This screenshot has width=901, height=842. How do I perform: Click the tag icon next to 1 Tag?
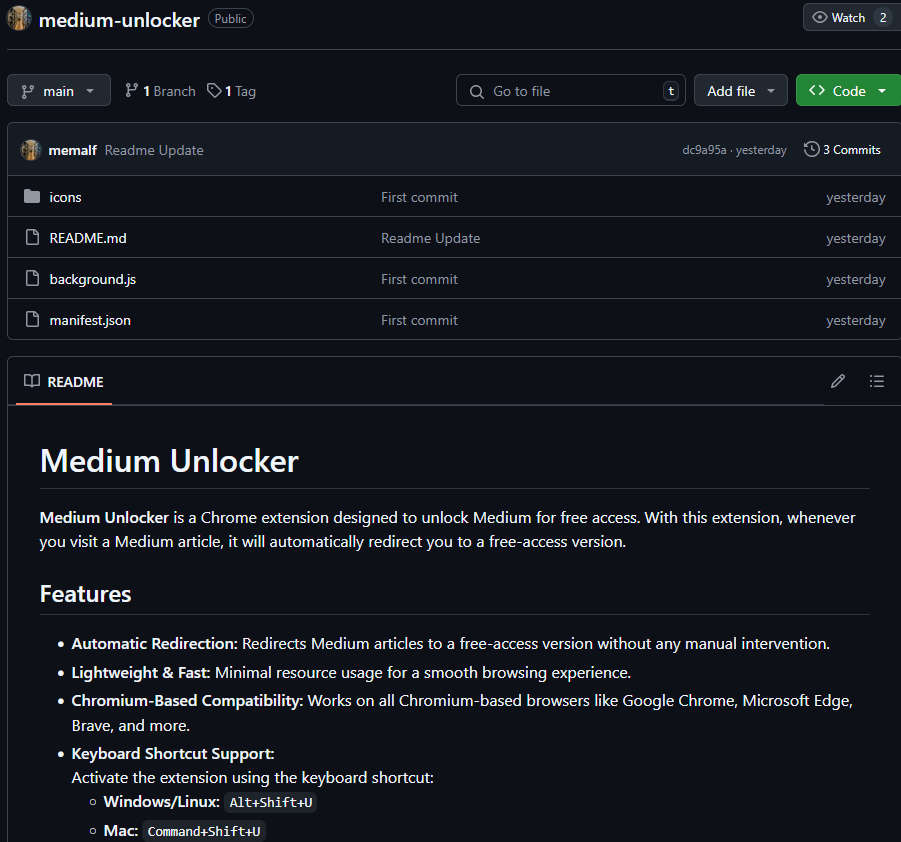214,90
